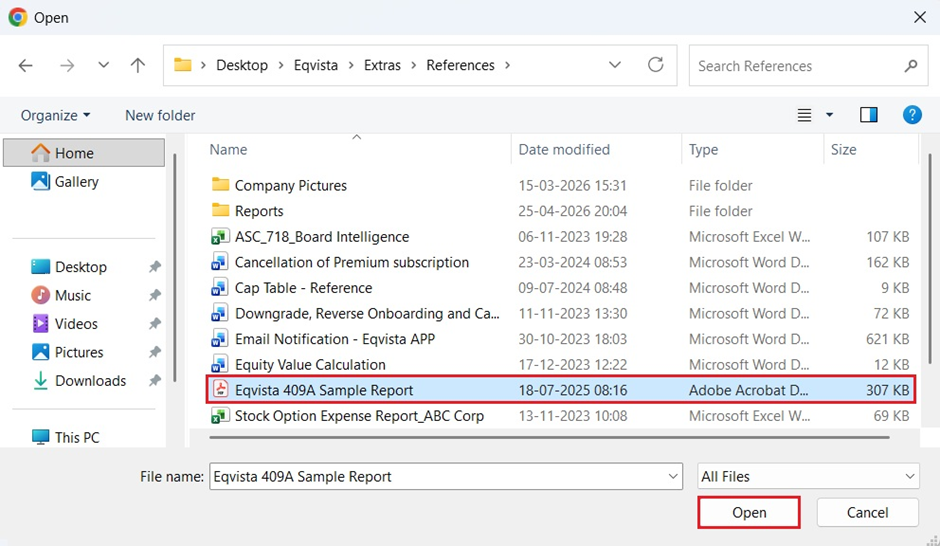Image resolution: width=940 pixels, height=546 pixels.
Task: Click 621 KB size cell
Action: (x=887, y=339)
